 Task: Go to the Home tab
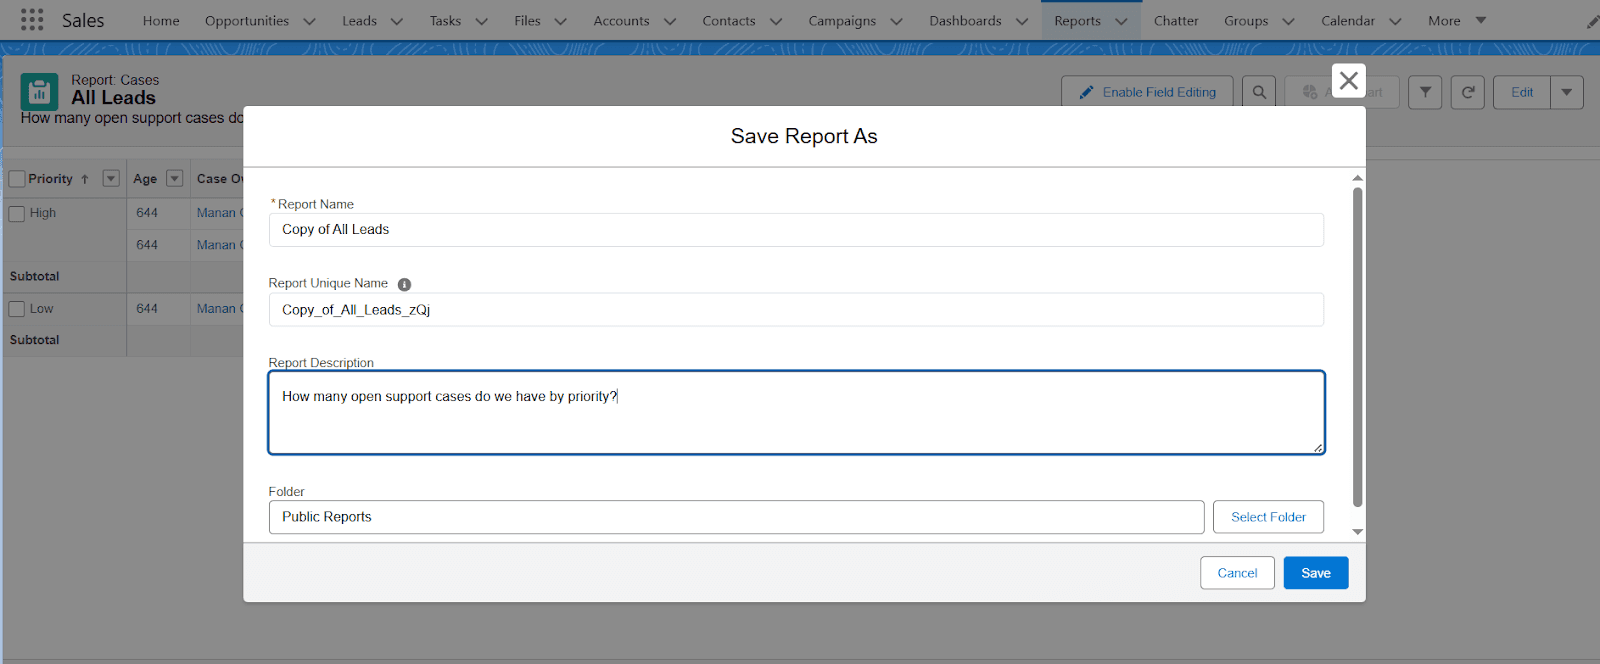pyautogui.click(x=161, y=20)
